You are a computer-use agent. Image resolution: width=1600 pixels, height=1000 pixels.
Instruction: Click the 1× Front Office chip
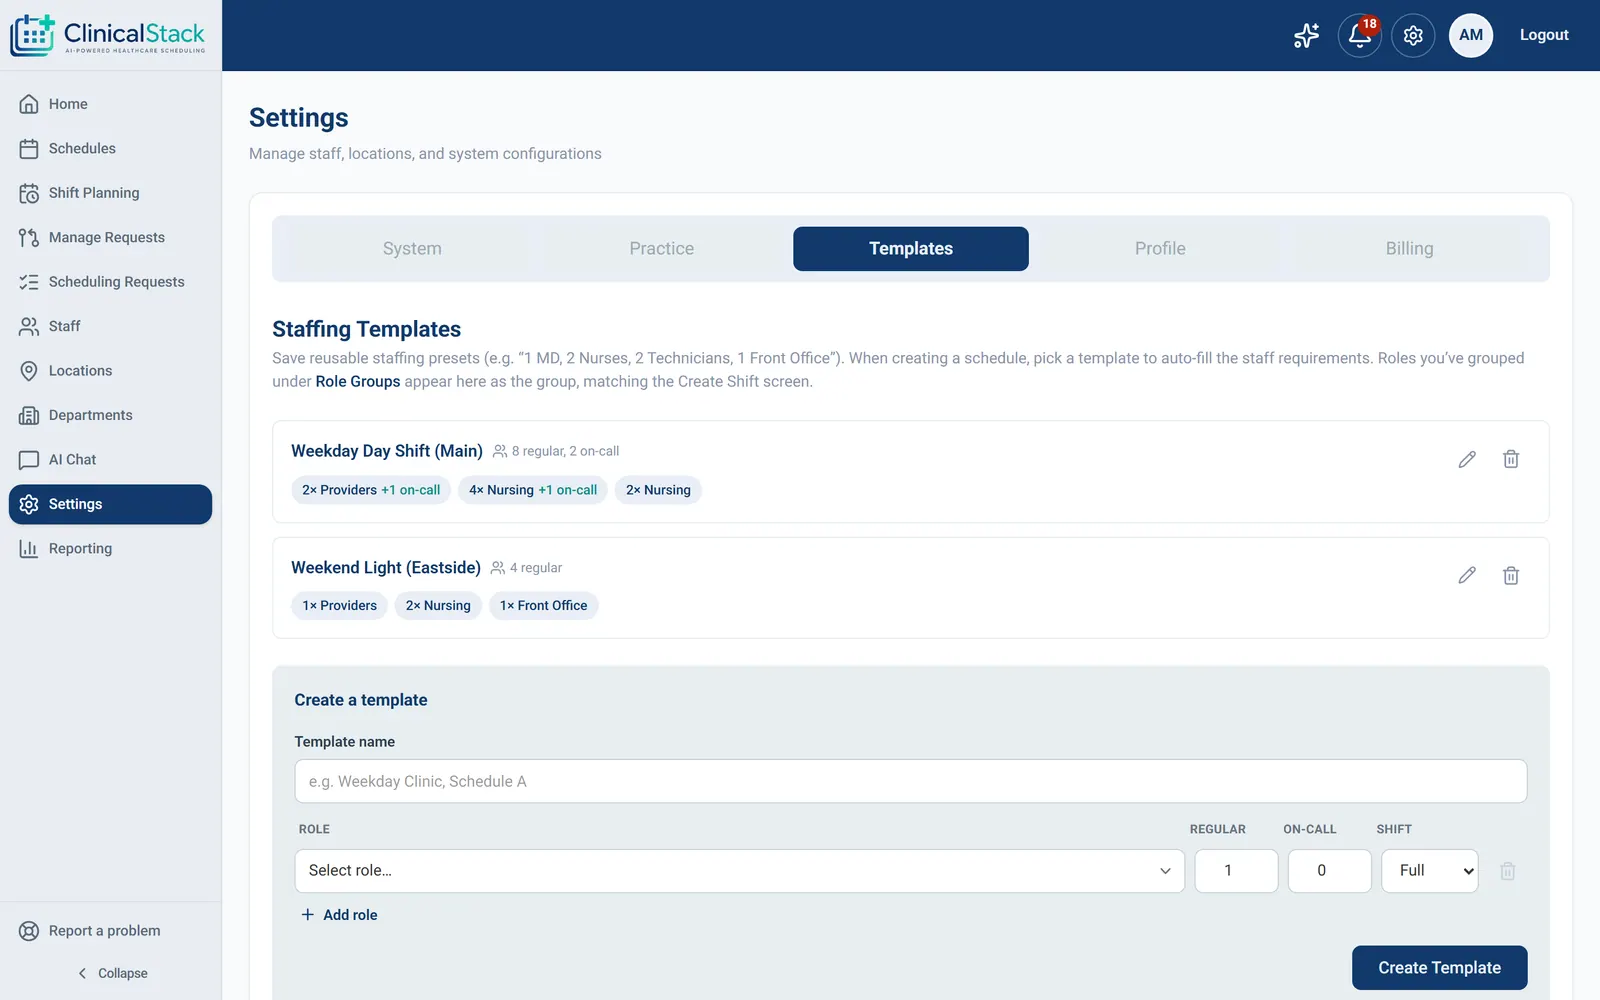click(x=544, y=606)
